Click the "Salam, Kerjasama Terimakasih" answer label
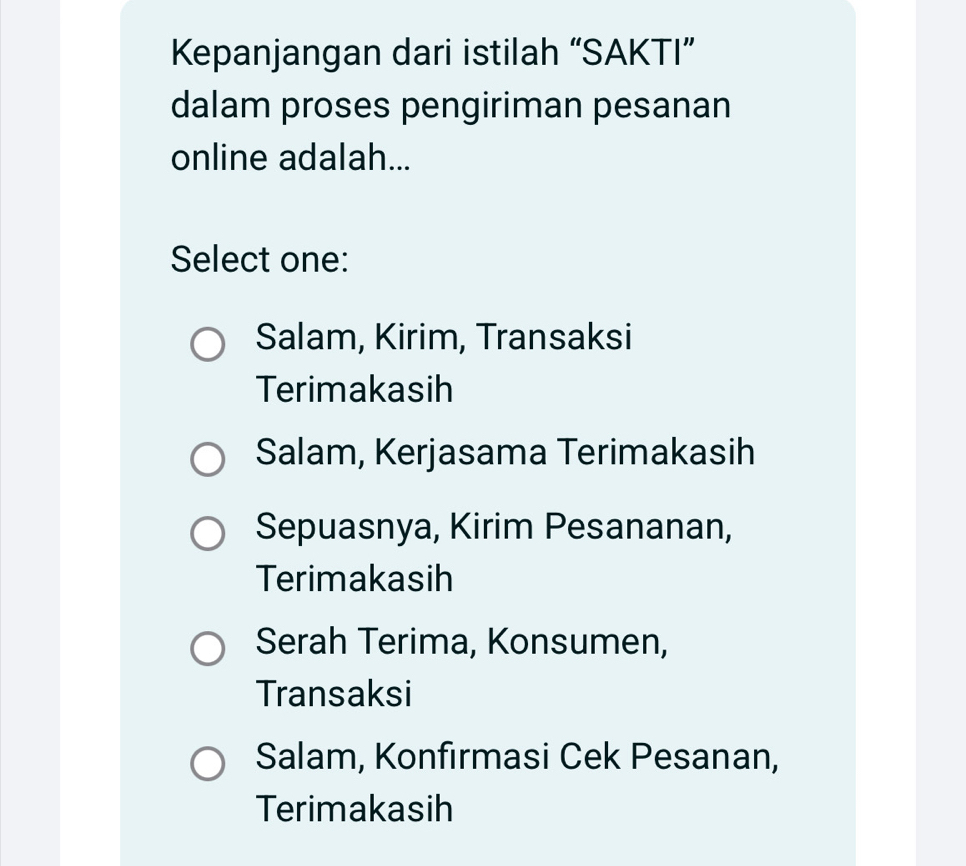Screen dimensions: 966x866 click(505, 452)
